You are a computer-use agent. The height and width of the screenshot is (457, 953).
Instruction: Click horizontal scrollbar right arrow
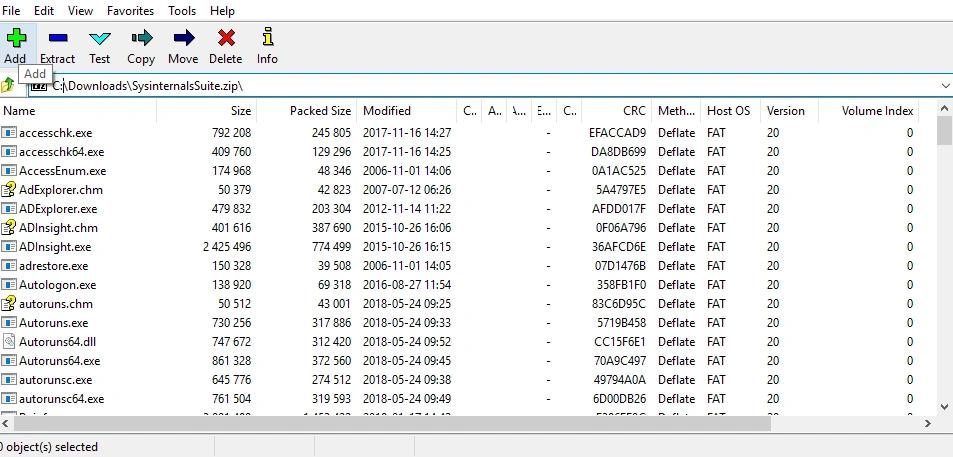(928, 423)
